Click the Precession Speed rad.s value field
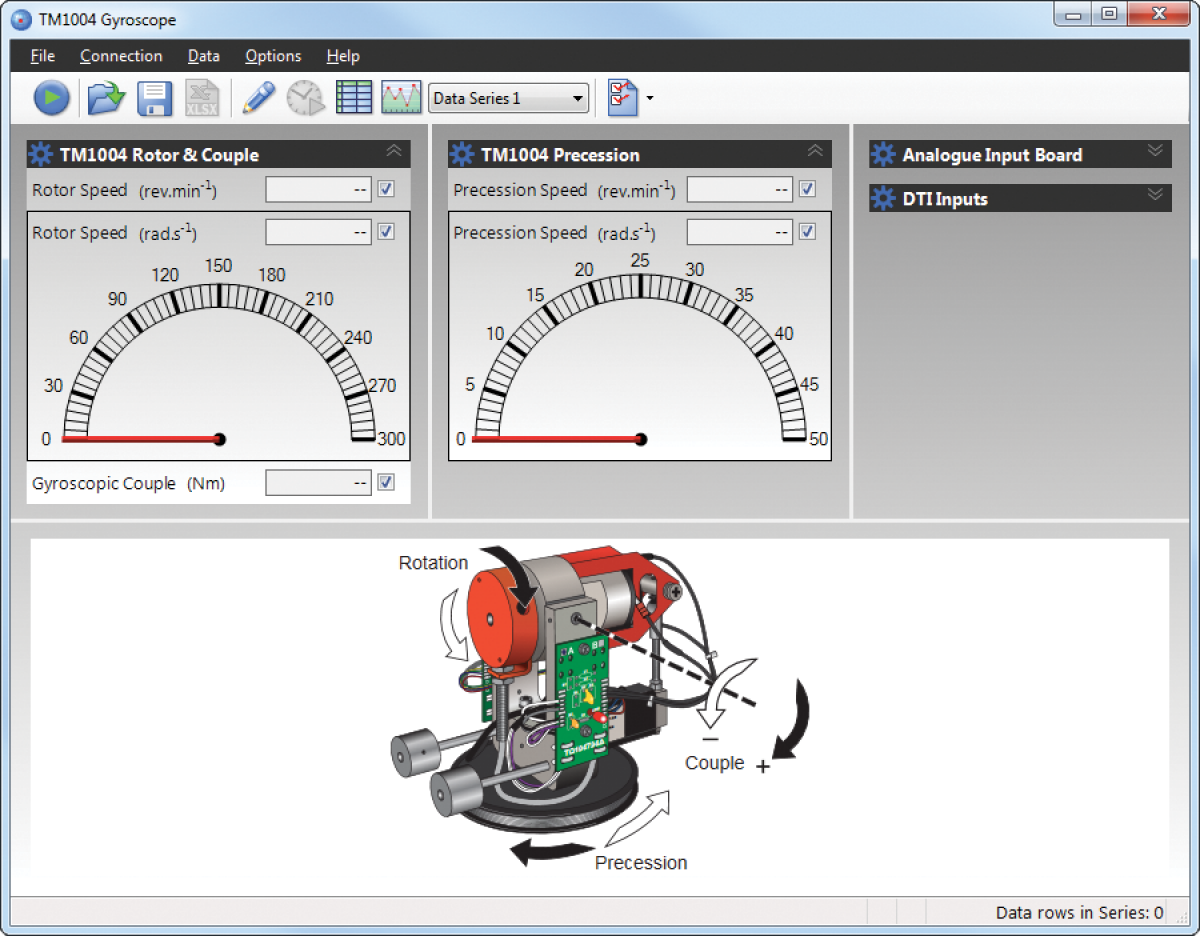This screenshot has width=1200, height=936. point(740,232)
